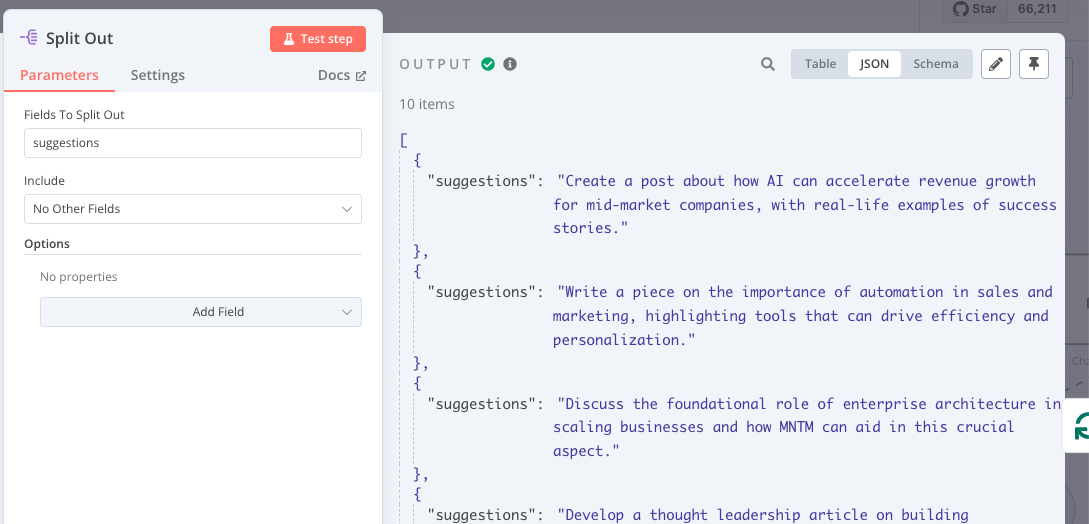Click the output info icon

(x=510, y=64)
